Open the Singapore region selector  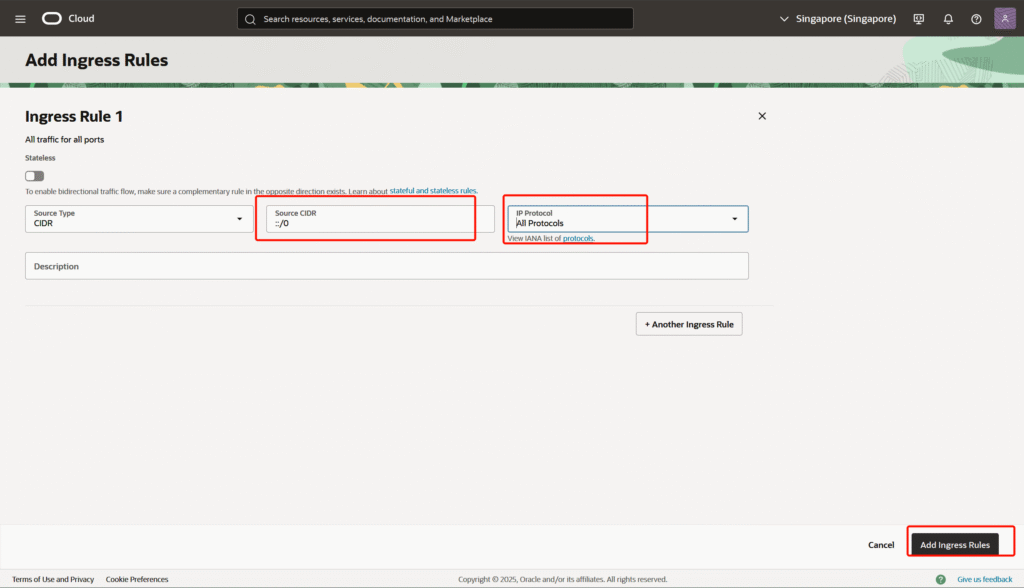(x=838, y=19)
